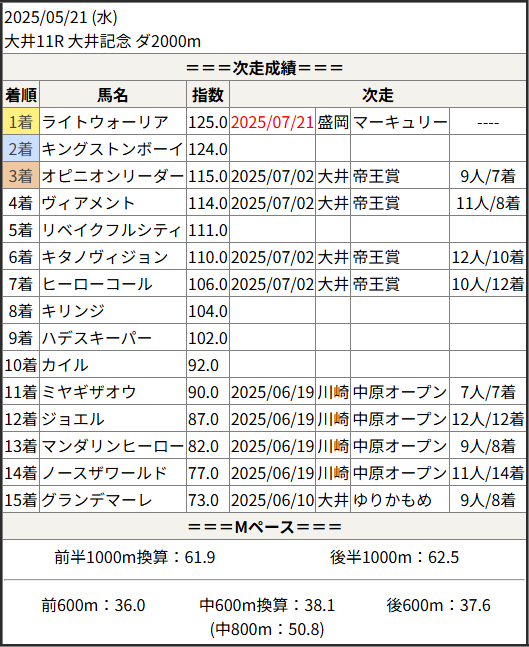Click the 指数 column header
529x647 pixels.
tap(208, 95)
